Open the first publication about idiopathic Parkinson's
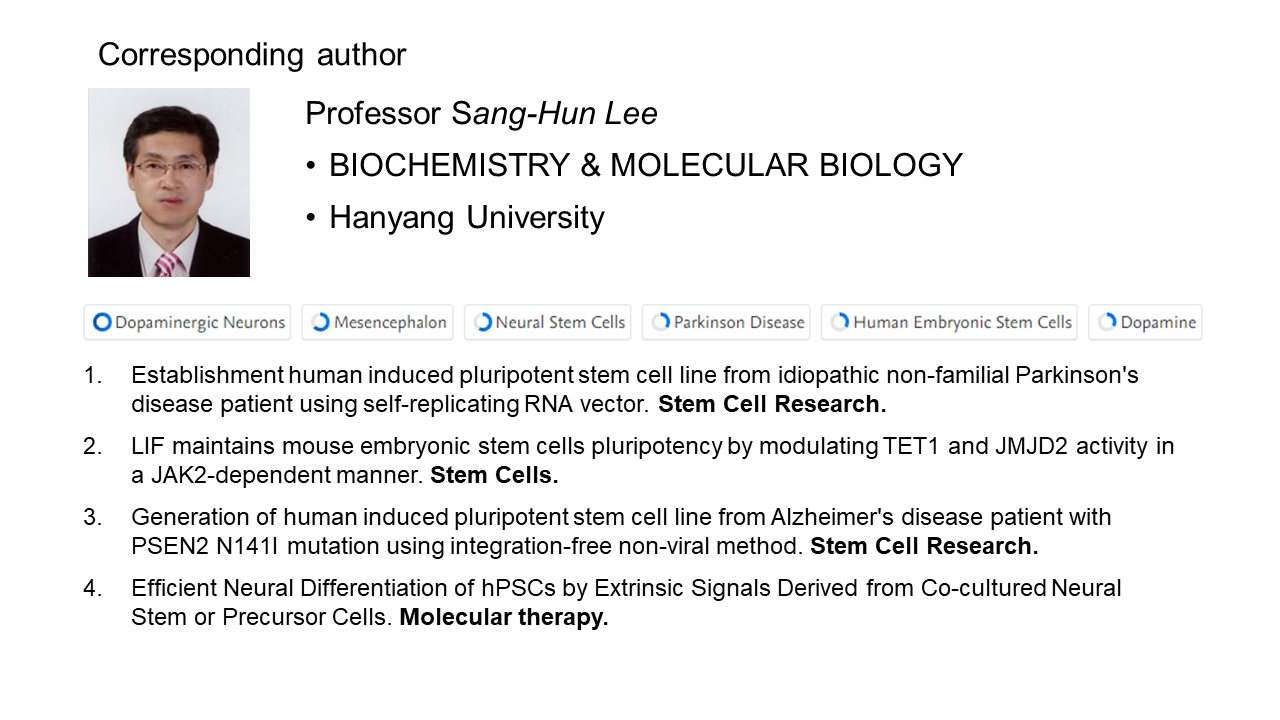This screenshot has width=1280, height=720. [635, 390]
